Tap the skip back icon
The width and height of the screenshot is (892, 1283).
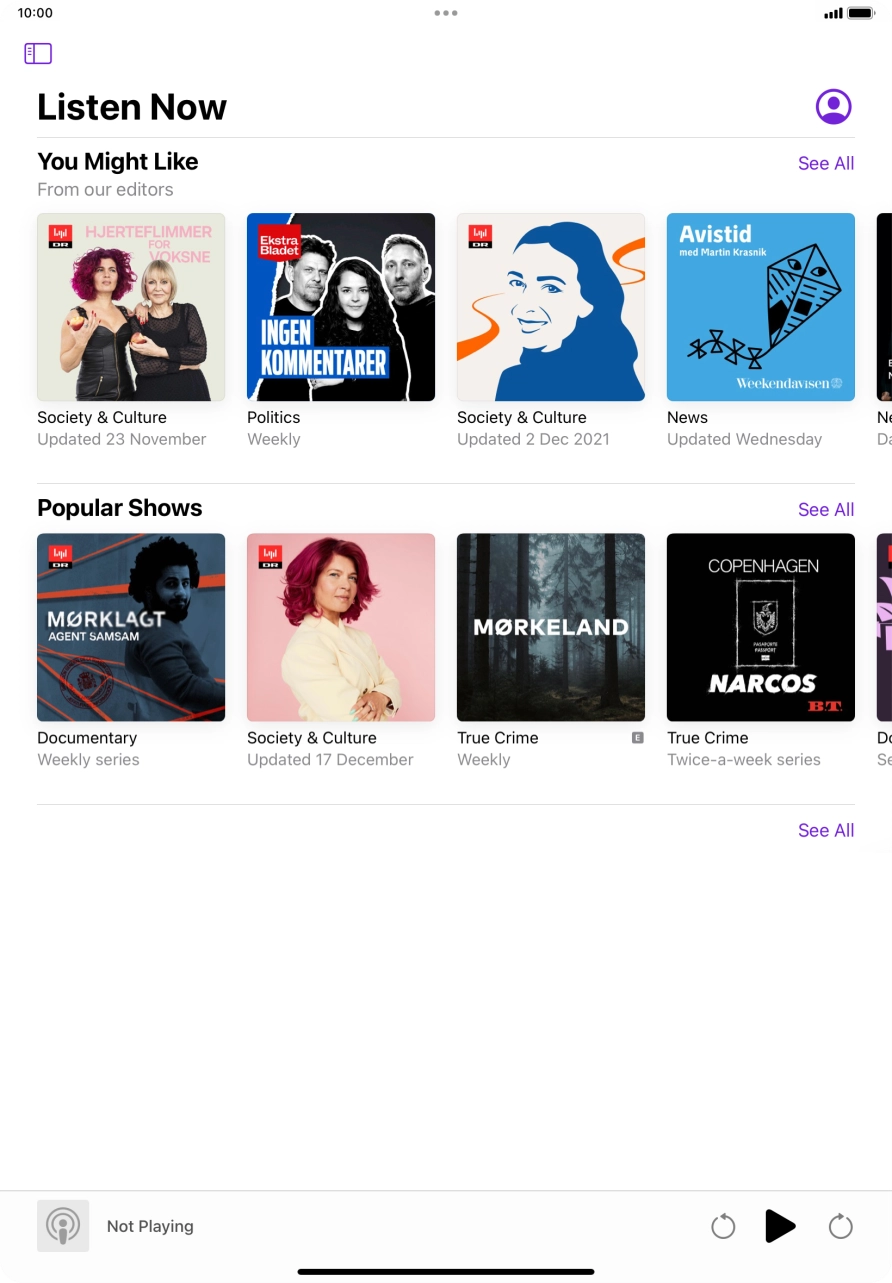(x=723, y=1226)
